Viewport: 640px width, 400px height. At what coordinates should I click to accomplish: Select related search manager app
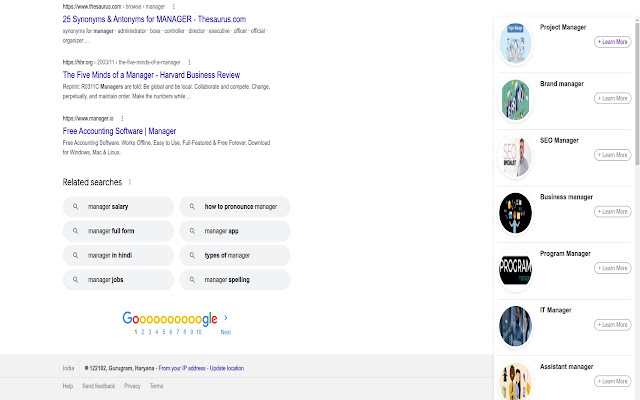click(235, 231)
